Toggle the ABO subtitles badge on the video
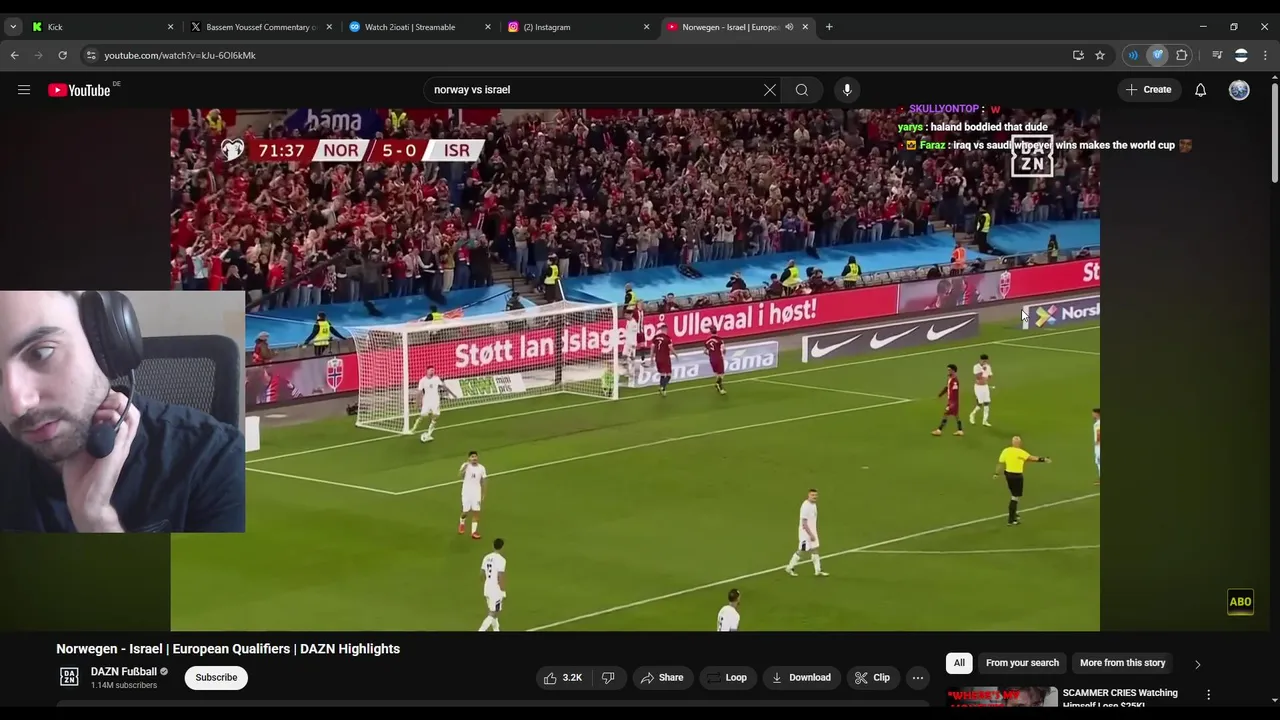 pos(1240,602)
